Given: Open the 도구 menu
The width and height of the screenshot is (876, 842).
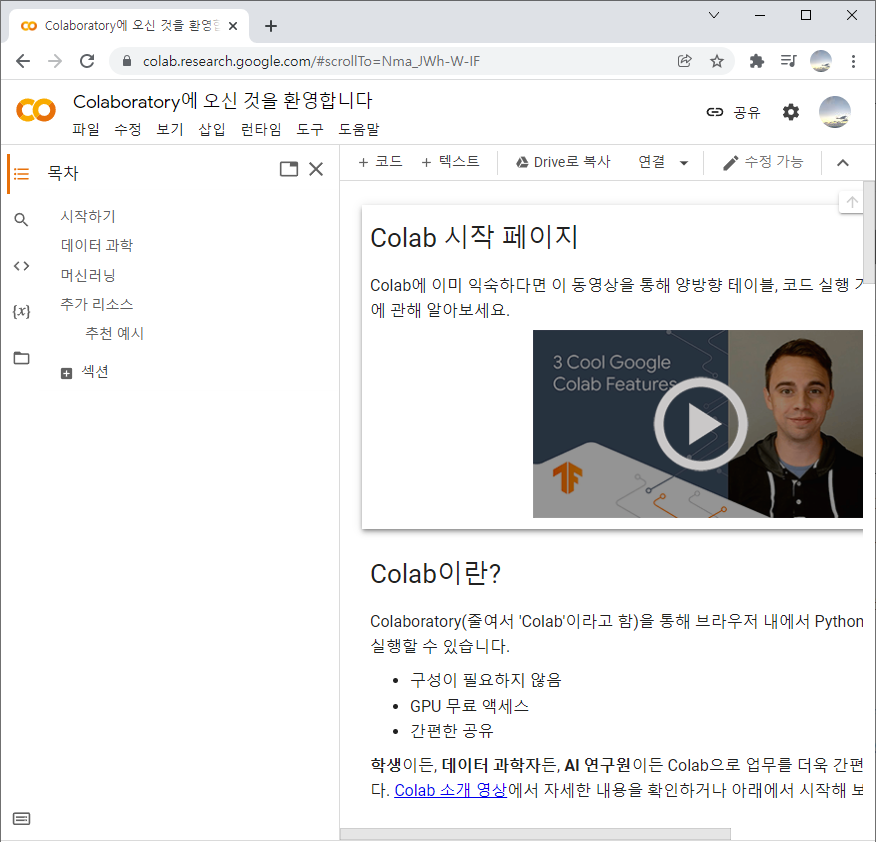Looking at the screenshot, I should 310,129.
